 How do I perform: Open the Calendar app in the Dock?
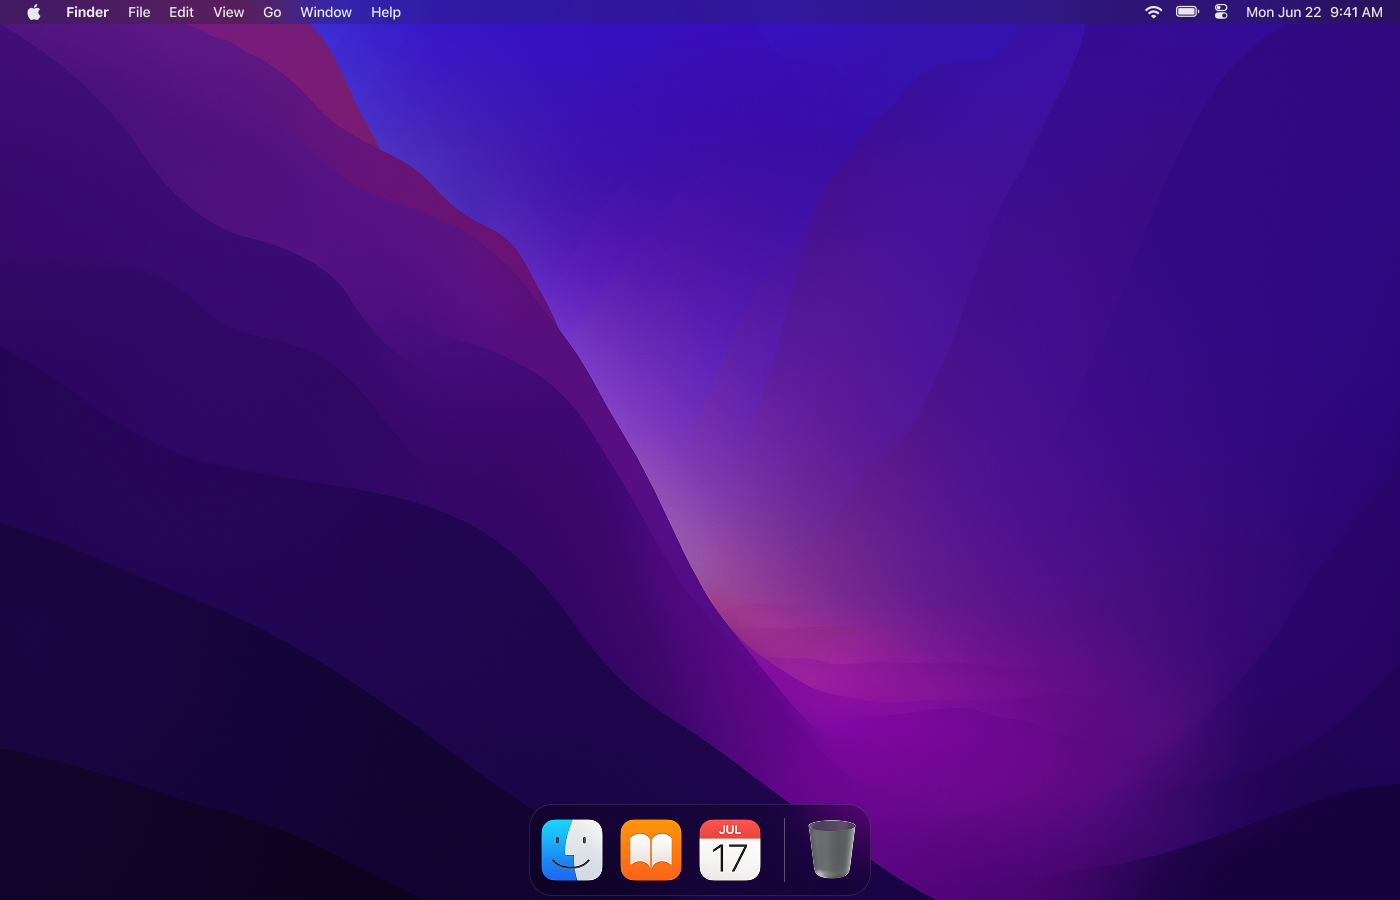click(x=730, y=850)
